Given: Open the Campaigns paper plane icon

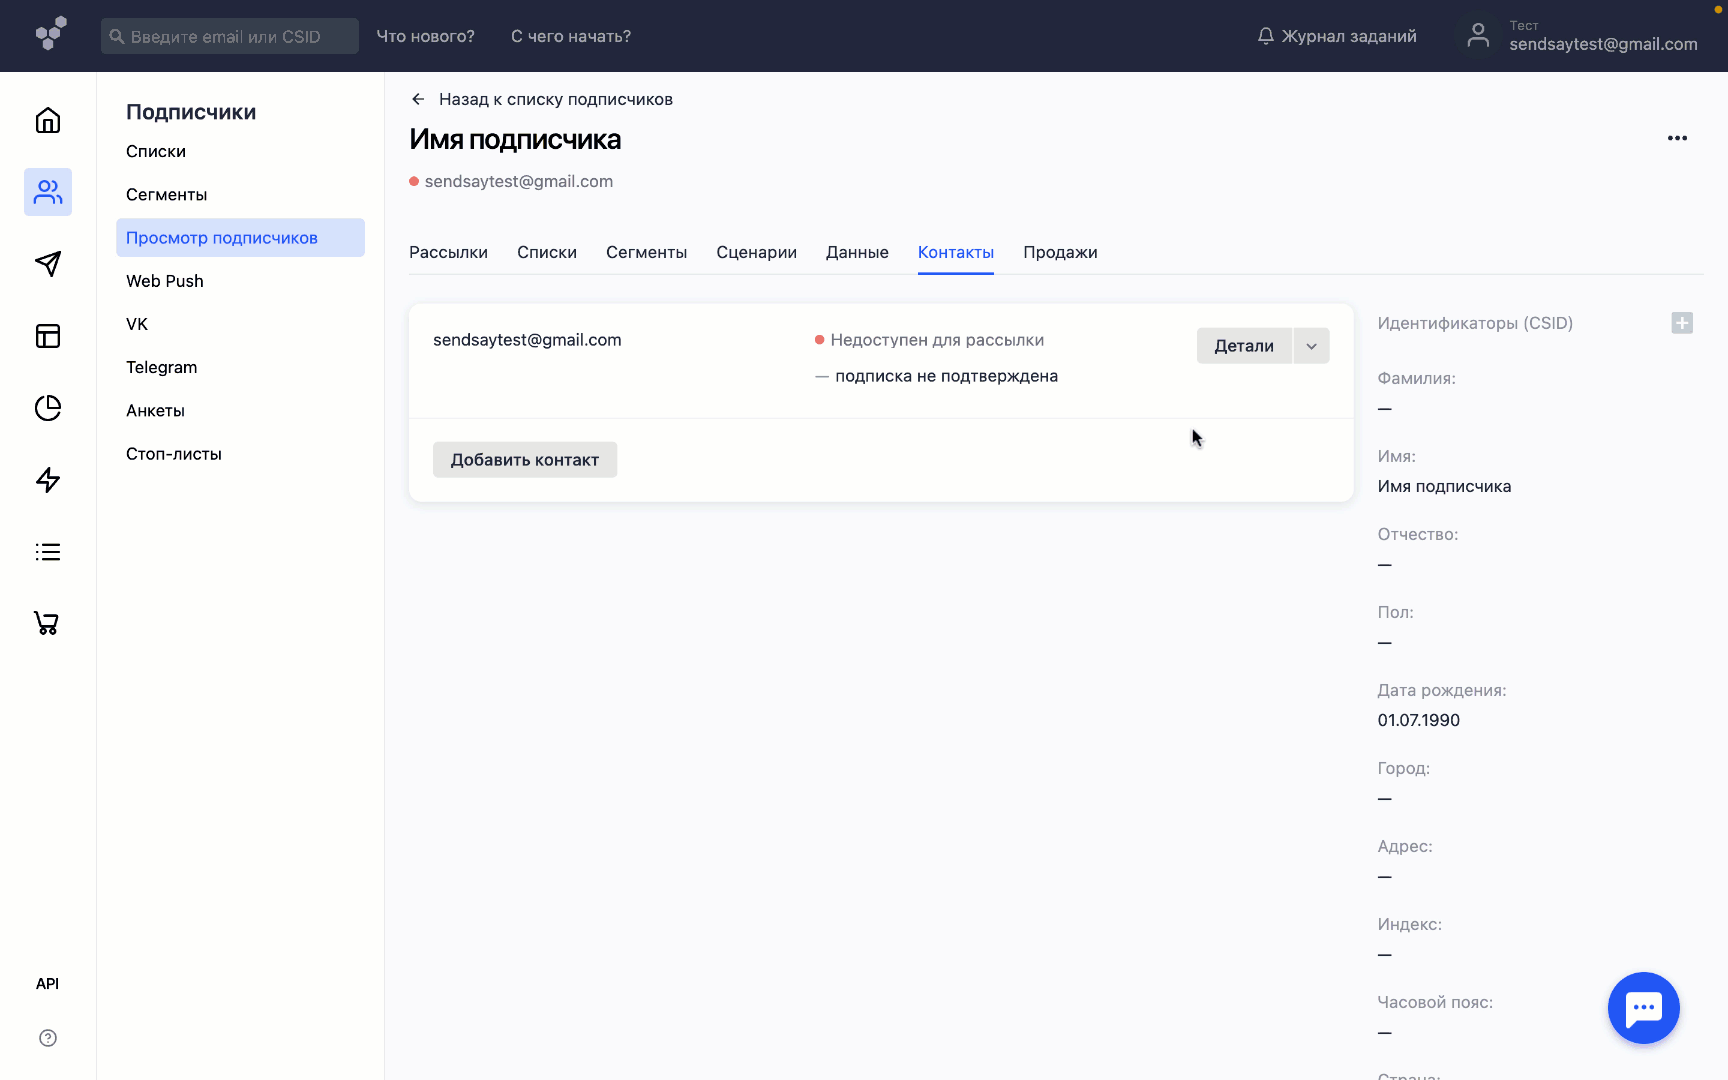Looking at the screenshot, I should click(48, 264).
